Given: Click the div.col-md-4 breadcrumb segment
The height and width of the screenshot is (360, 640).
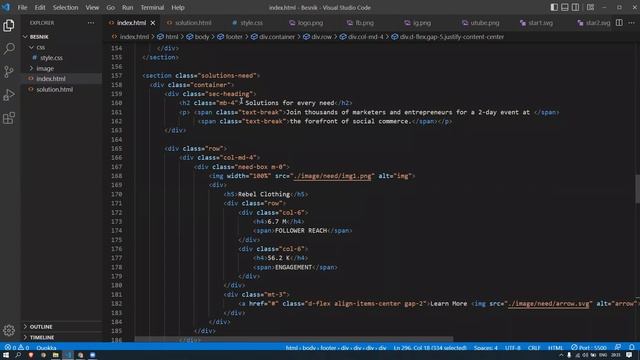Looking at the screenshot, I should click(362, 37).
